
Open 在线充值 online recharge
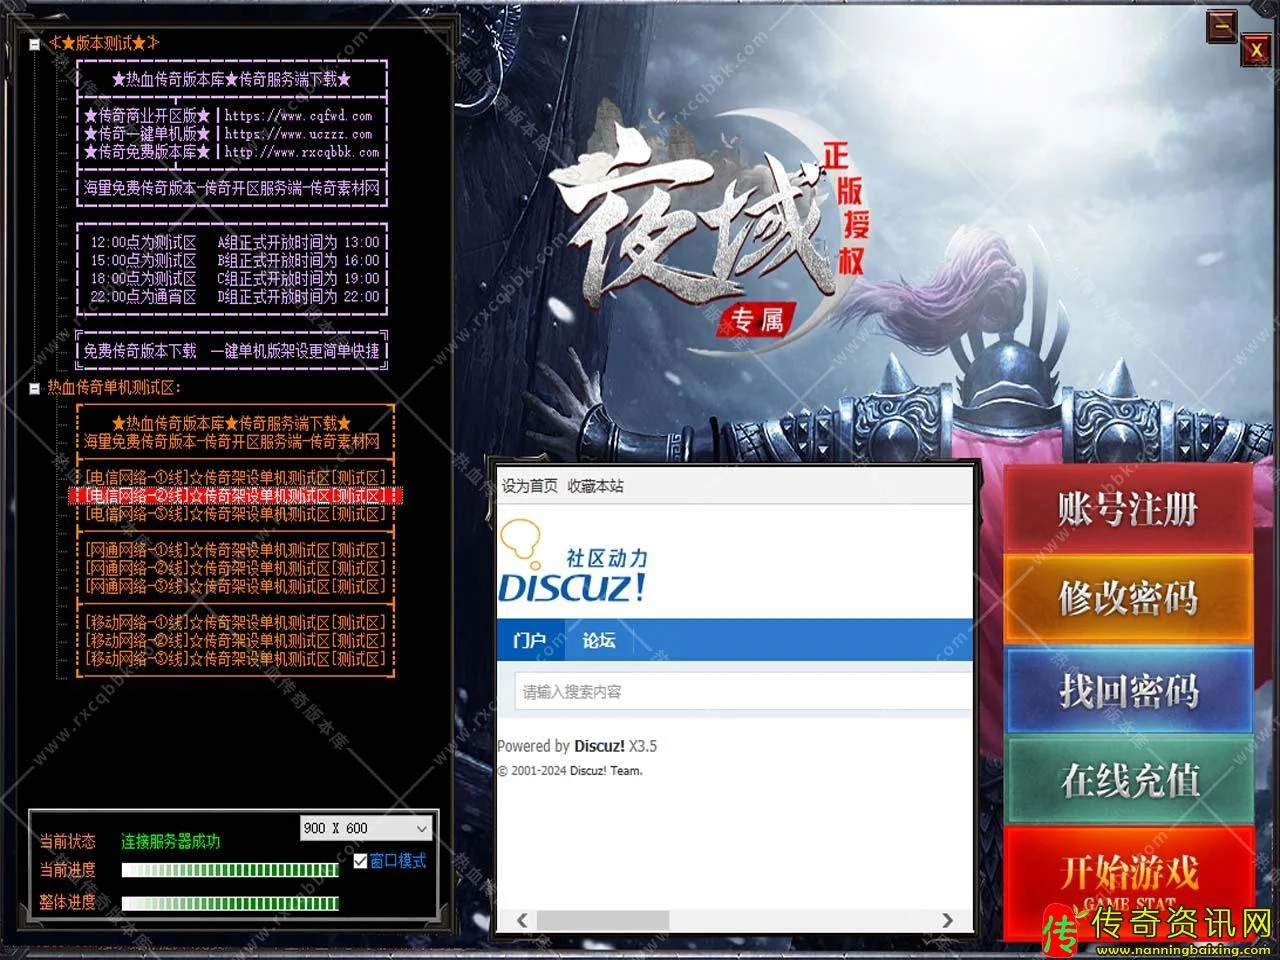coord(1128,780)
